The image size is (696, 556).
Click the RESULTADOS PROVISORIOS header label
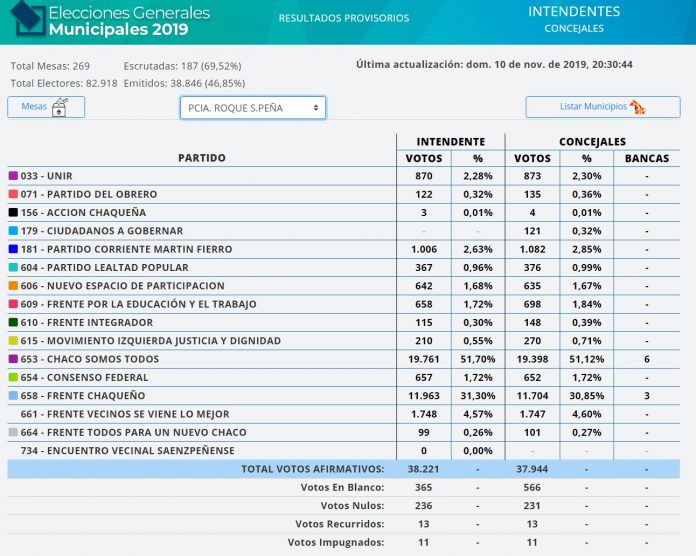(x=344, y=18)
